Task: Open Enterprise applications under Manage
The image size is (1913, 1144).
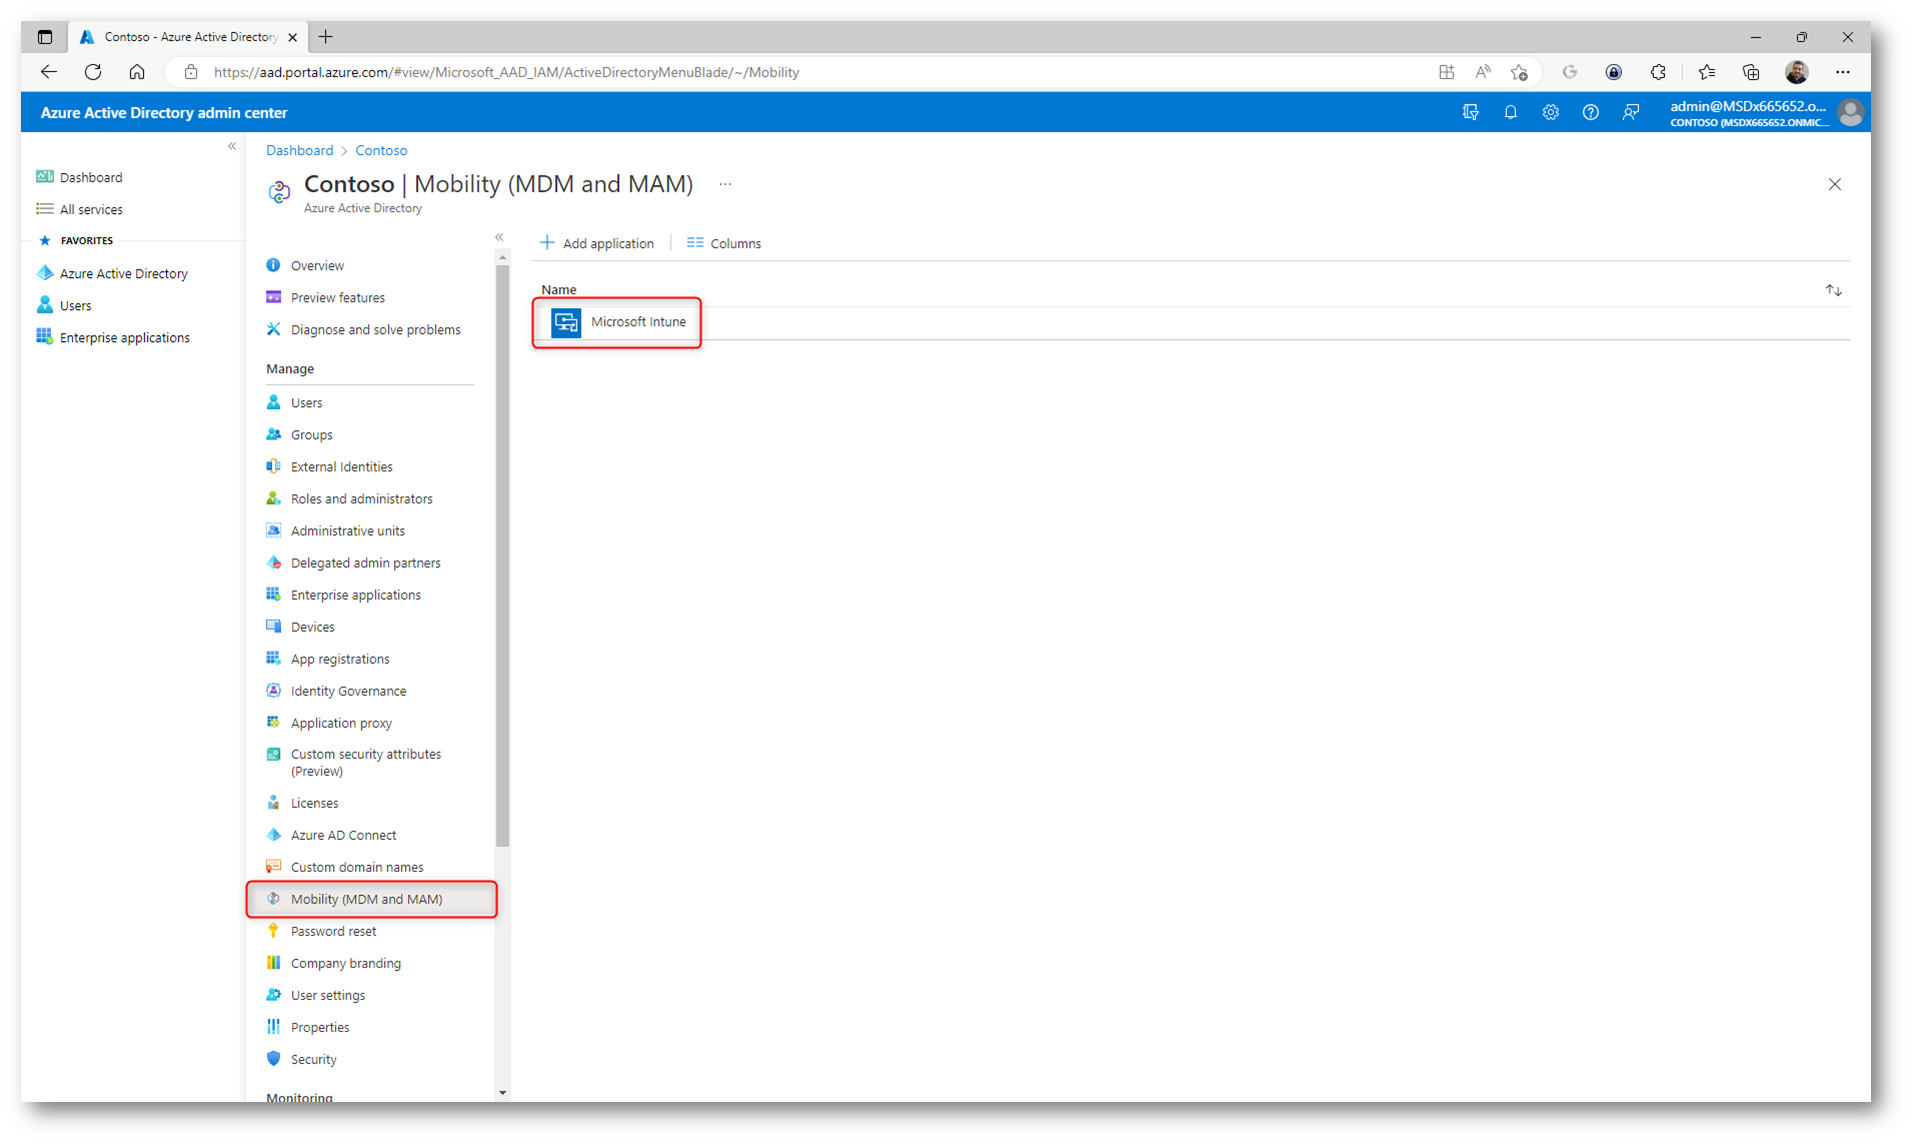Action: [x=355, y=595]
